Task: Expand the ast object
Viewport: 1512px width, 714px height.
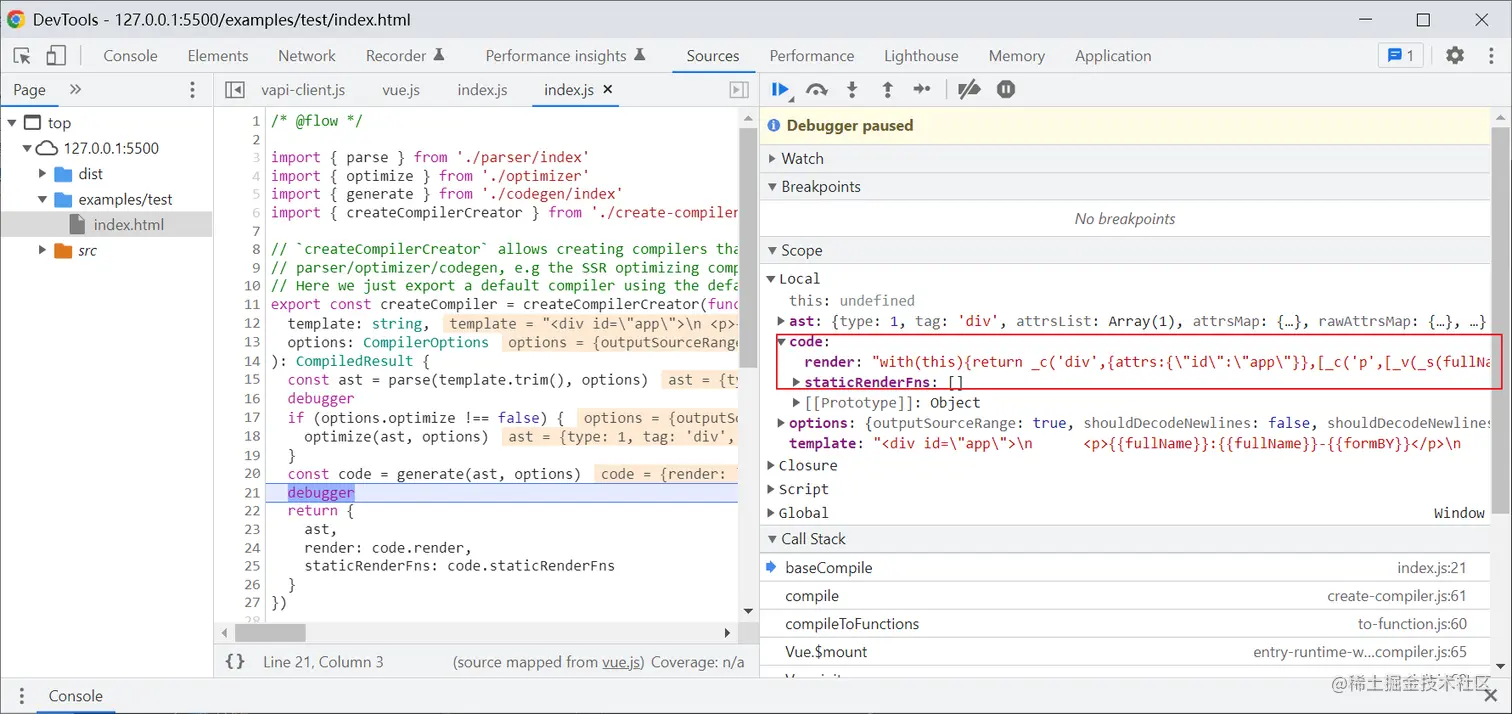Action: [x=782, y=321]
